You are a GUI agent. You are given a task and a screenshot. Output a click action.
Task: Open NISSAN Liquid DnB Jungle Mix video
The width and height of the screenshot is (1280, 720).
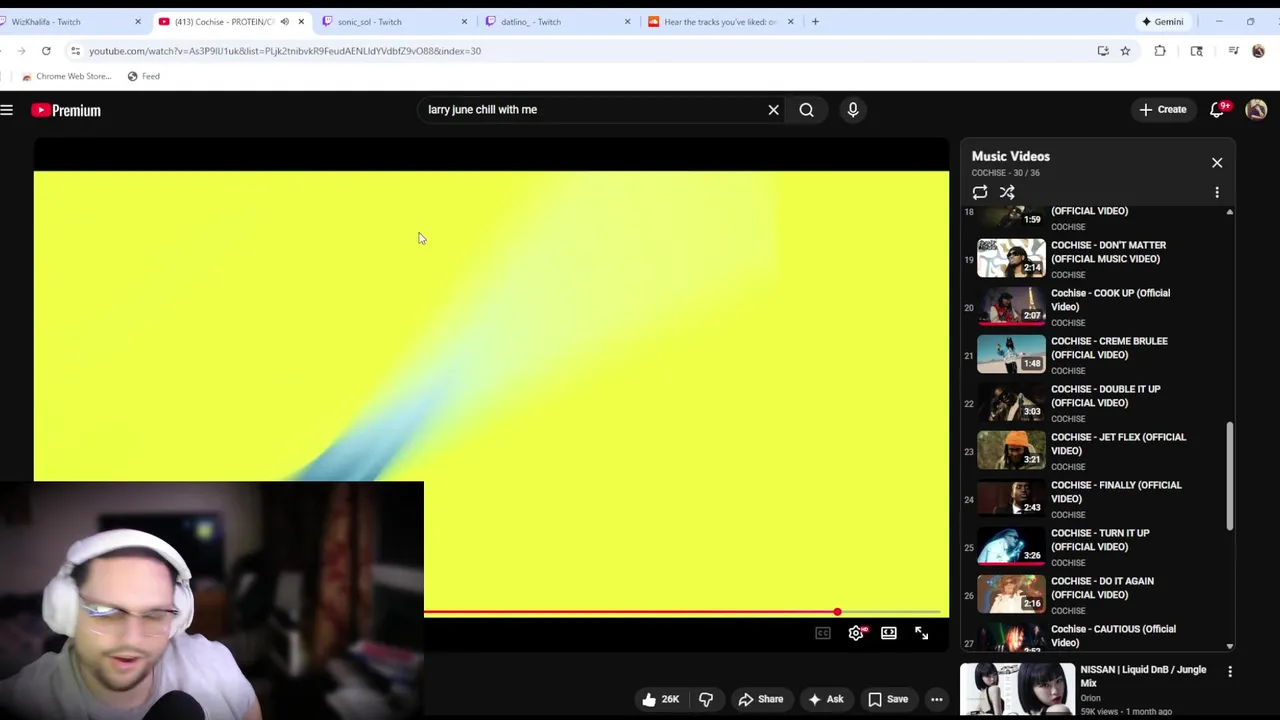coord(1143,676)
